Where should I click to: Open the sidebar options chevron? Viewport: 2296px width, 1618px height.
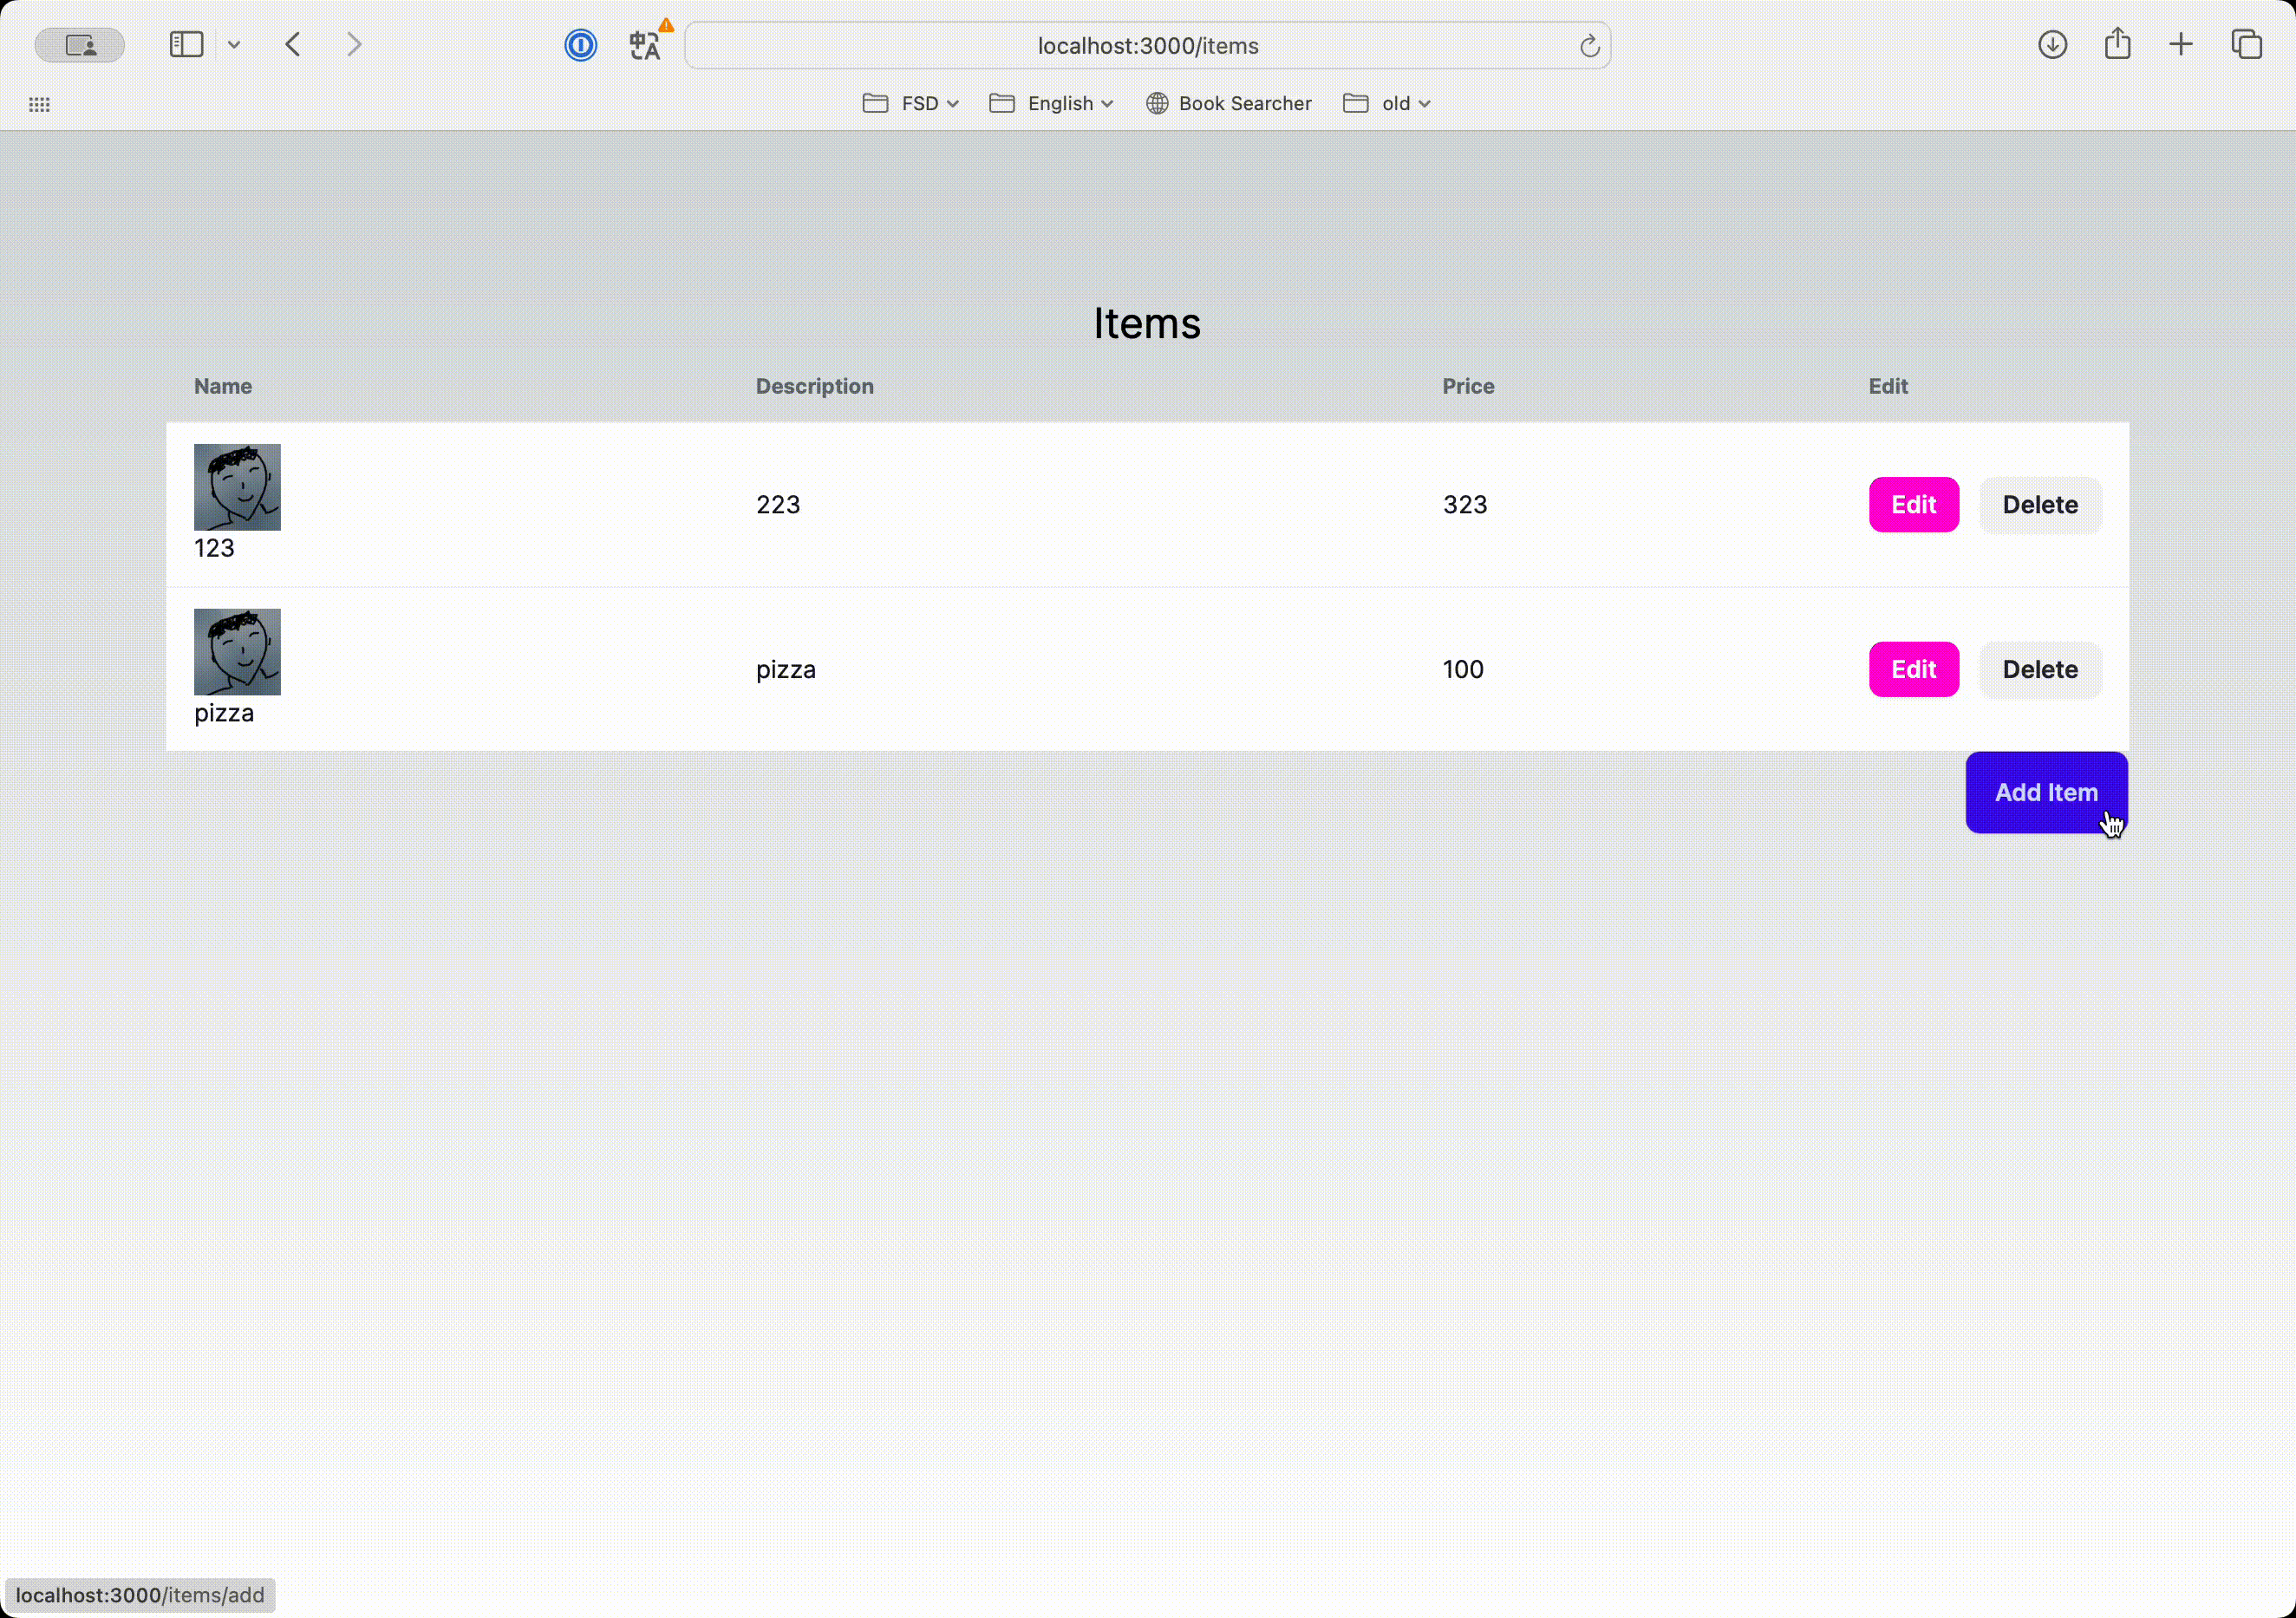[x=234, y=45]
